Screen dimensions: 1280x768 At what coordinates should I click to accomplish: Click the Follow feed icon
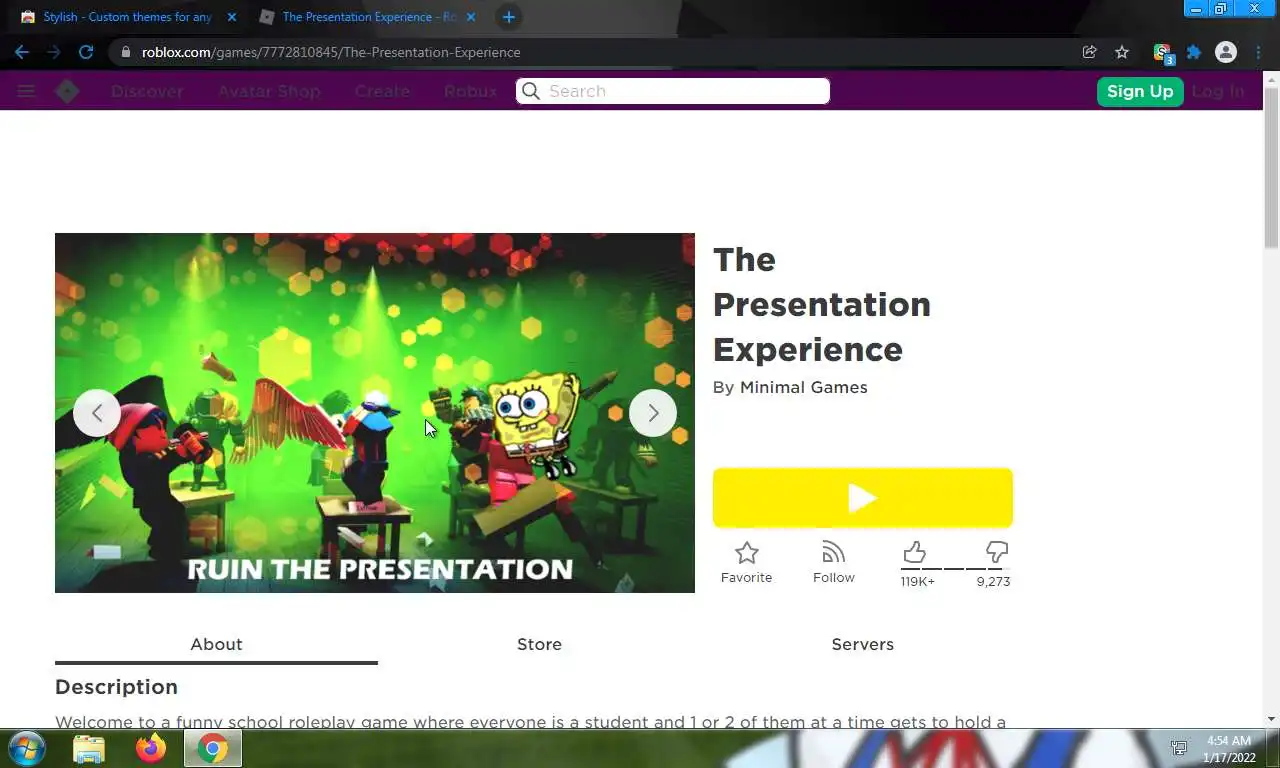(833, 552)
